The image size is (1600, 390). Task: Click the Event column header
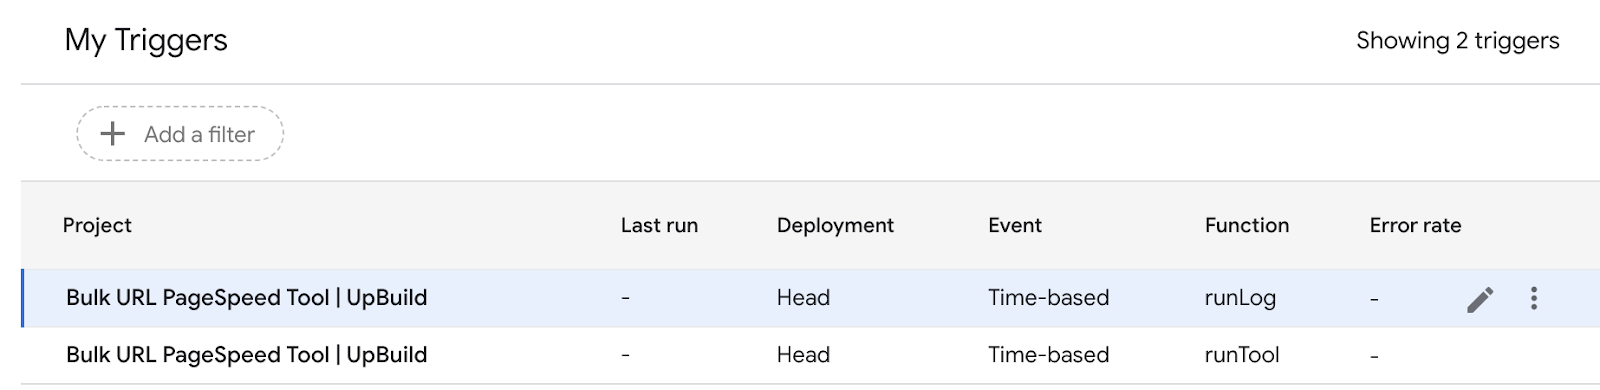point(1015,225)
